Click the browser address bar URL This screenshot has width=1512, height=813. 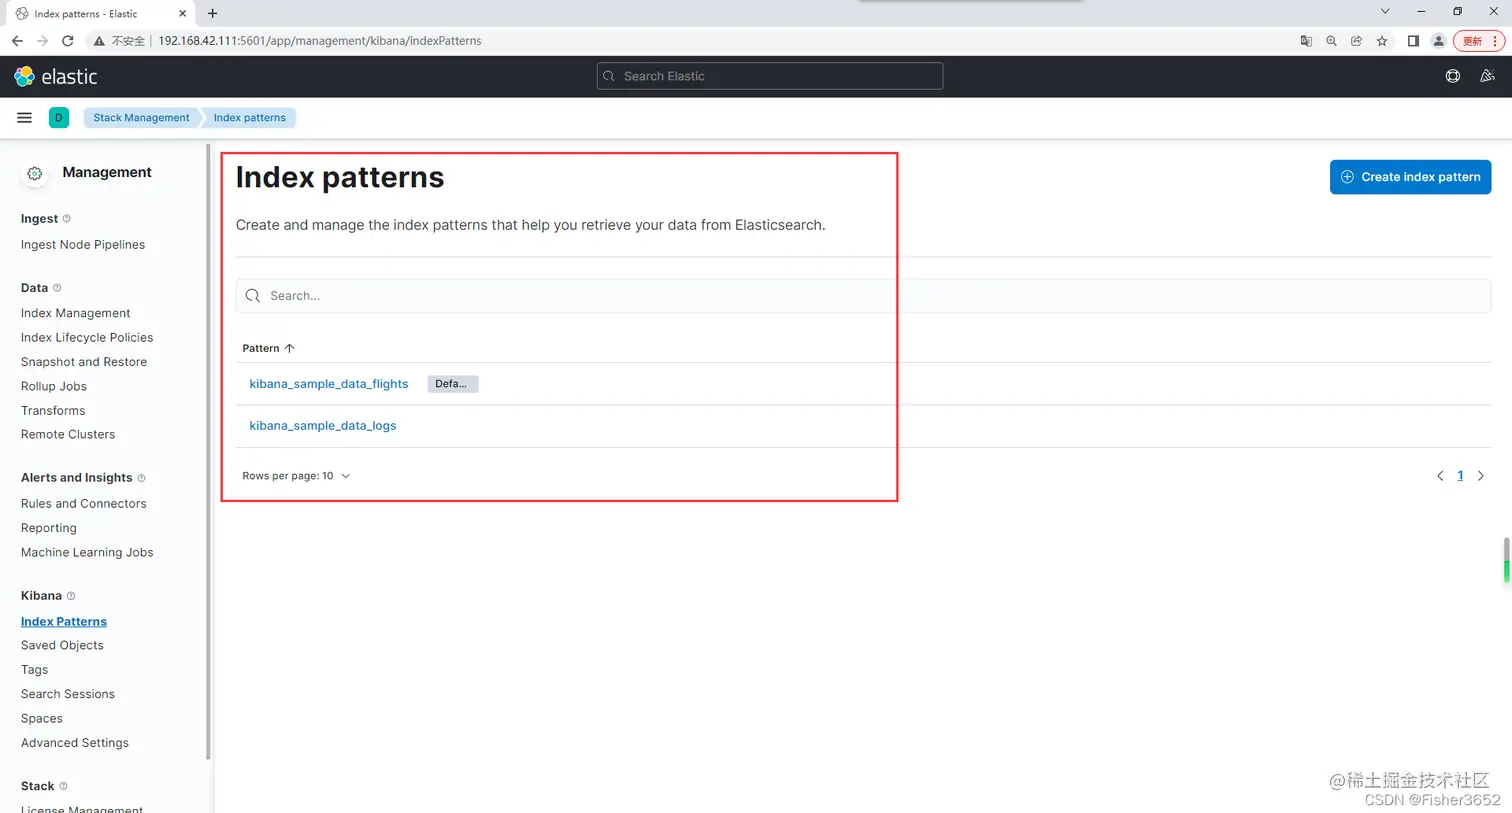(x=320, y=41)
